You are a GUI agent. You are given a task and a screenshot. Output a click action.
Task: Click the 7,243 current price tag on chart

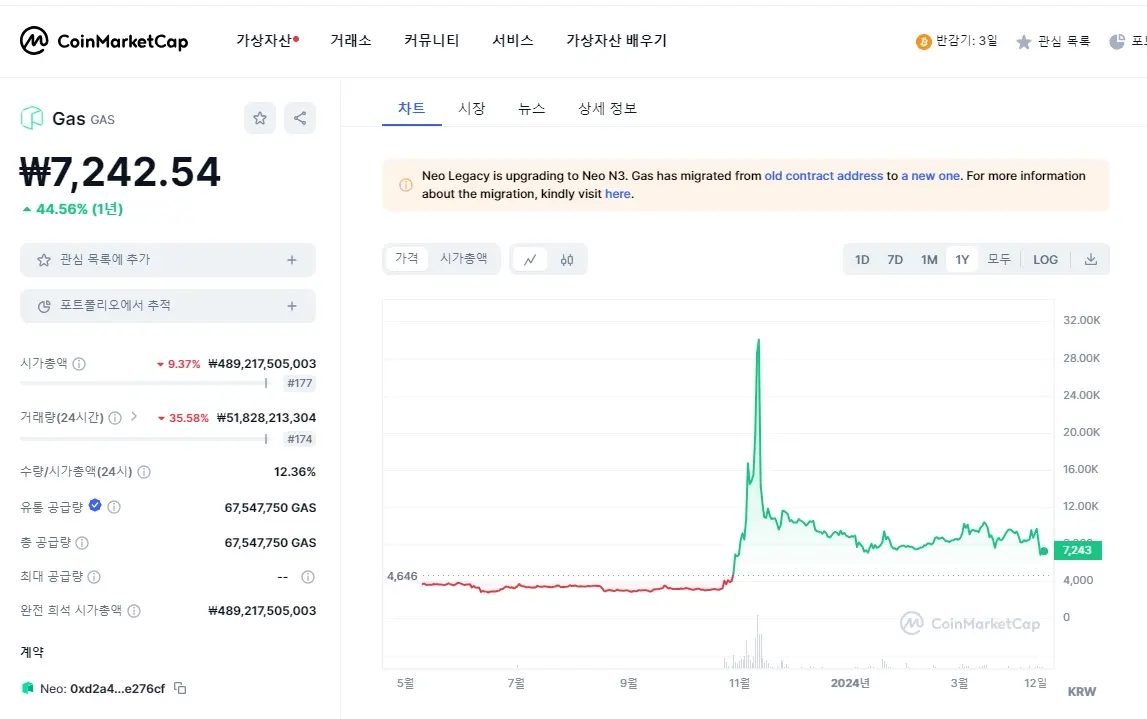pos(1078,550)
